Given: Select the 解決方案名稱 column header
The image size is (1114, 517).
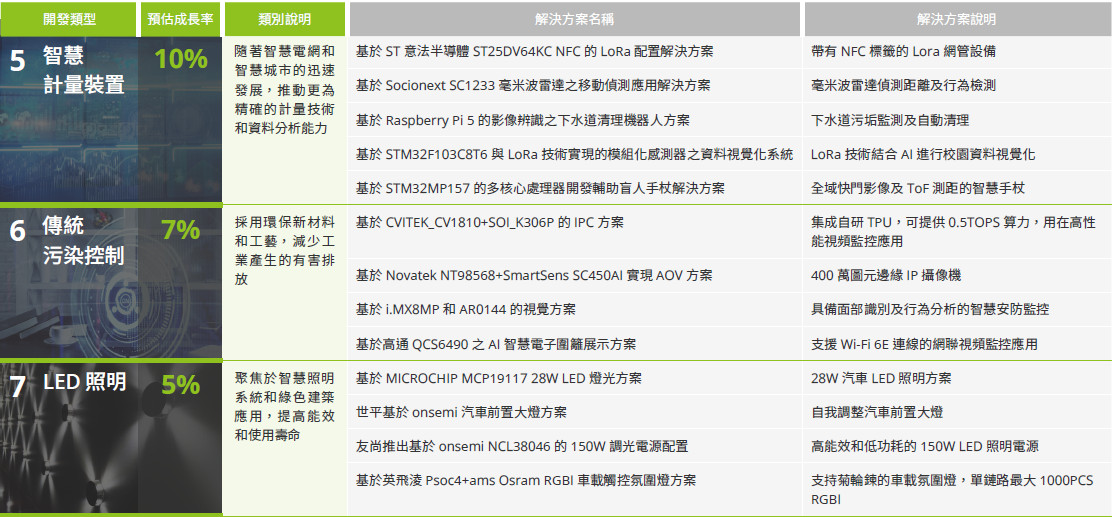Looking at the screenshot, I should click(x=574, y=19).
